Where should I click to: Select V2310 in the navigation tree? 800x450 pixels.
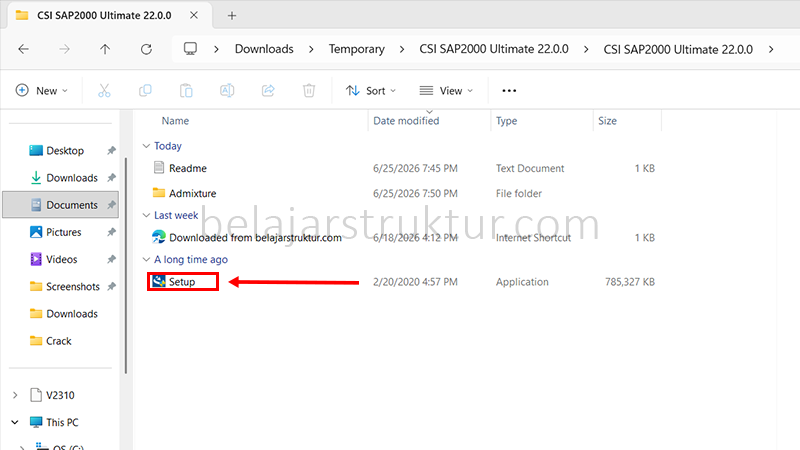[x=60, y=395]
